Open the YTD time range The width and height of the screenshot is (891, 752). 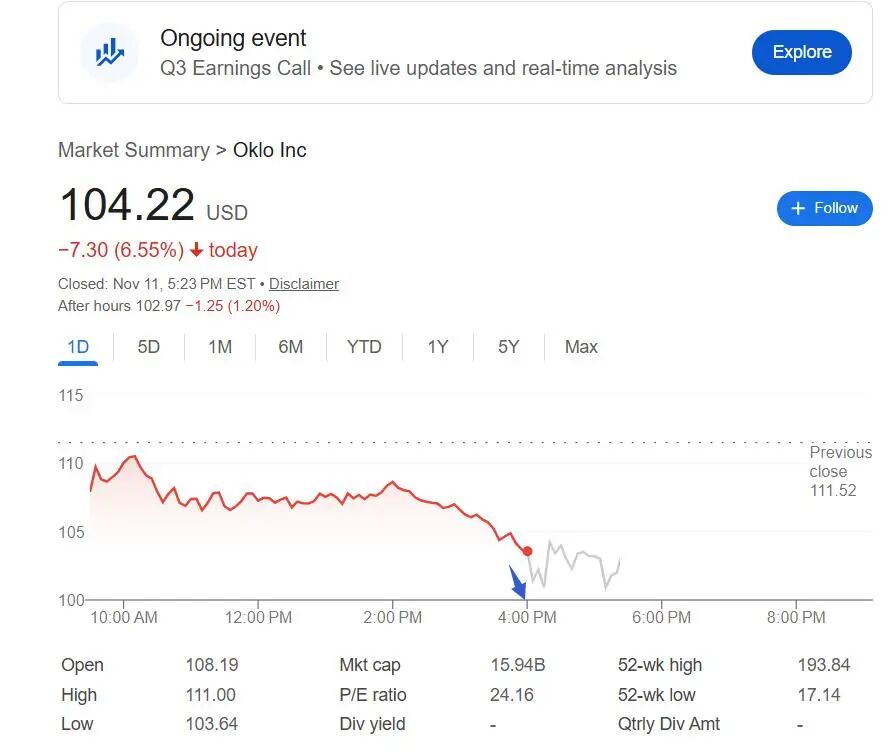click(364, 347)
